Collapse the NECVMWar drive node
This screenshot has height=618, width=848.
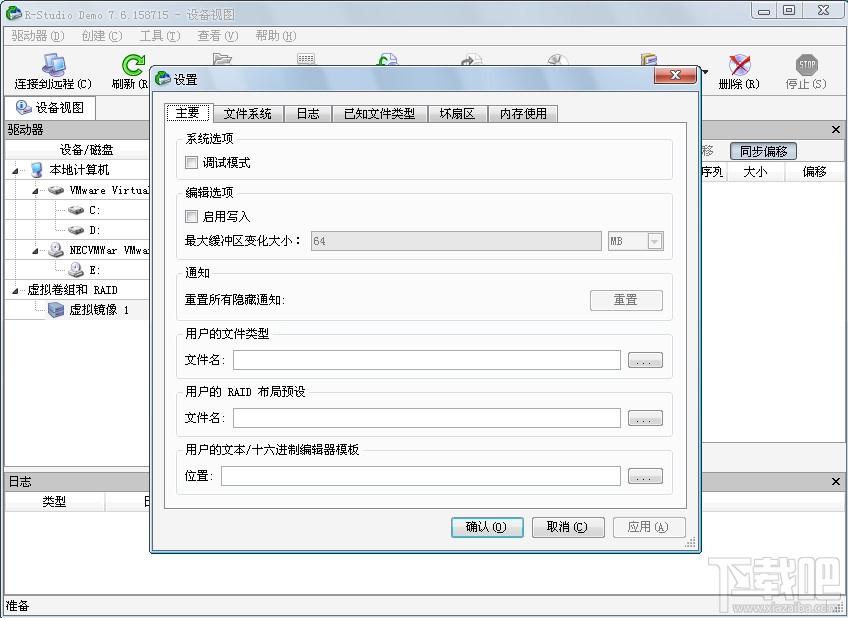[x=35, y=251]
